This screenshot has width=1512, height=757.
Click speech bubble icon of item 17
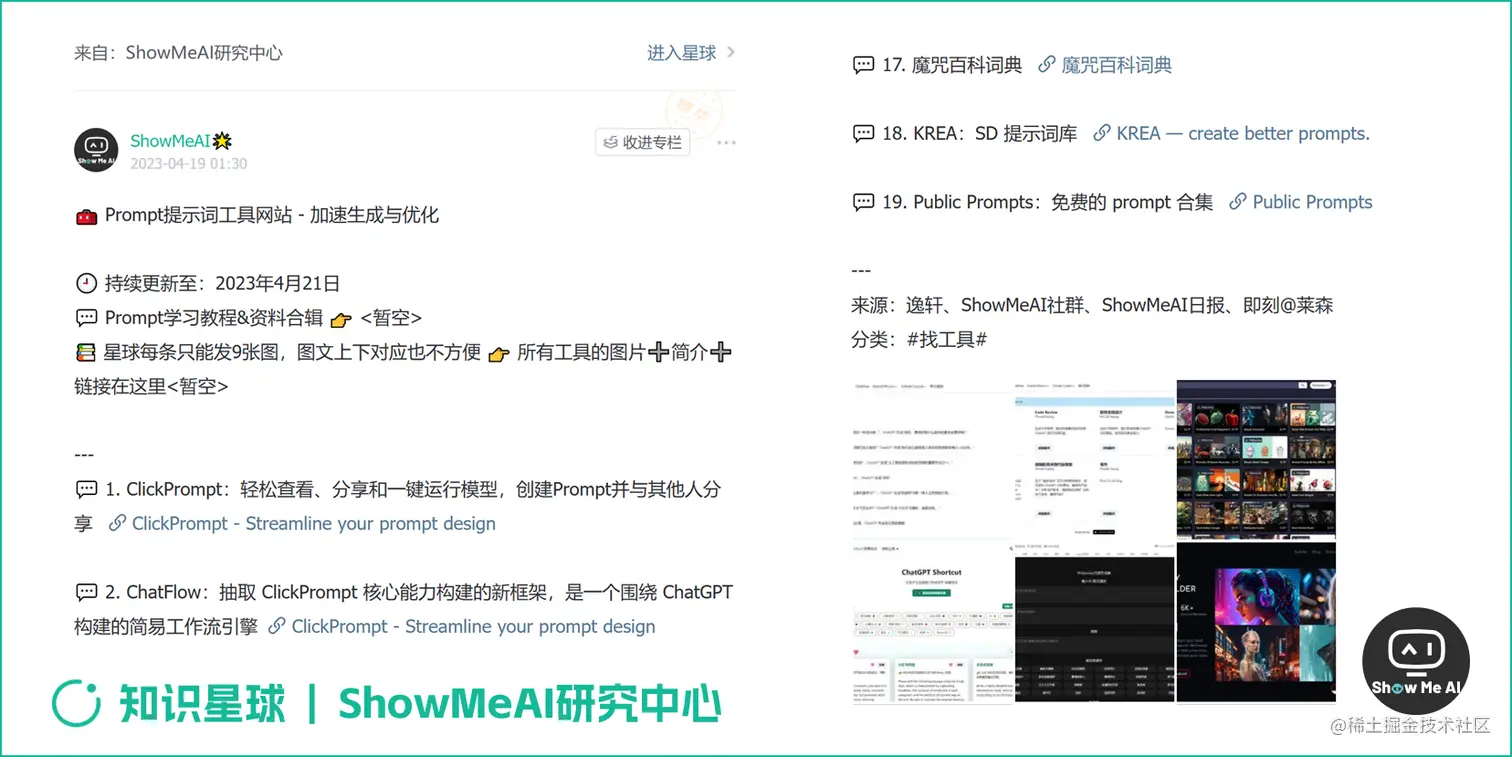(x=862, y=65)
